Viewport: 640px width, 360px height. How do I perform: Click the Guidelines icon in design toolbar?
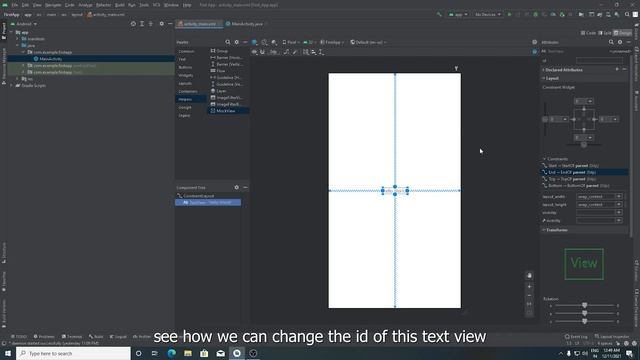[321, 52]
